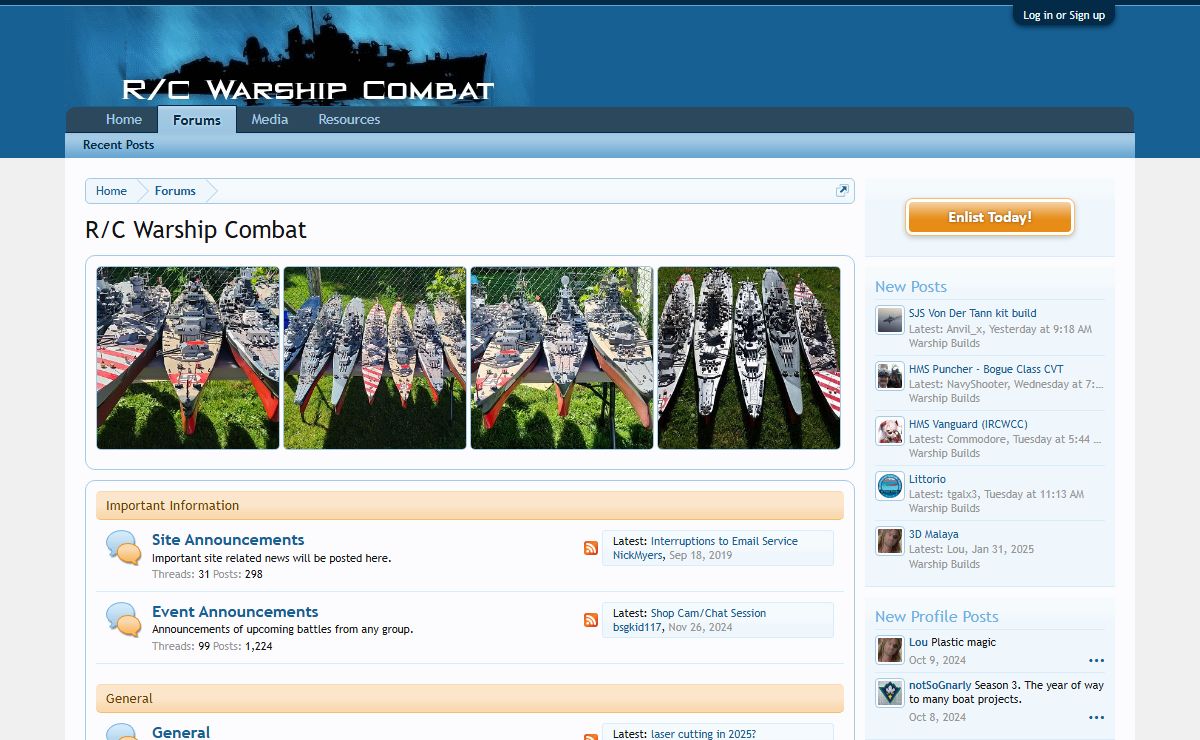
Task: Open the General forum title link
Action: tap(181, 732)
